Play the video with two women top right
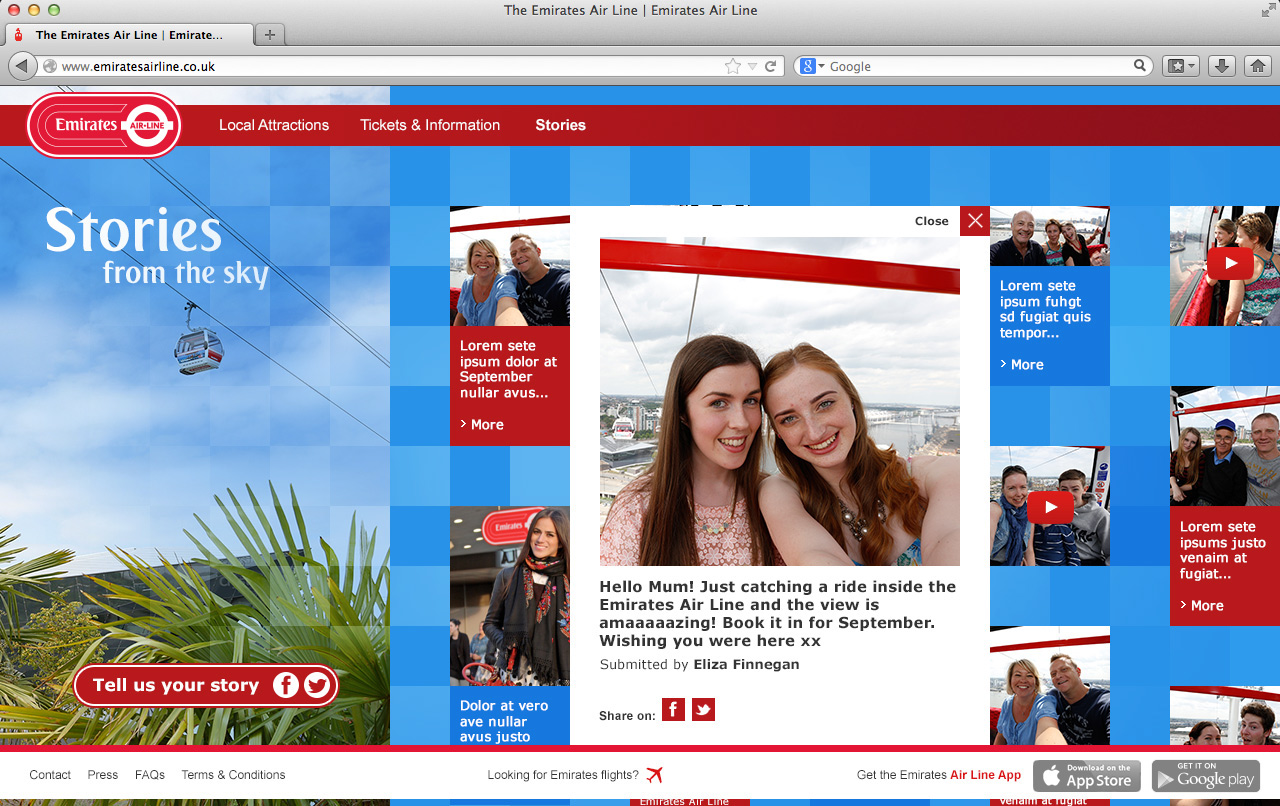 coord(1229,264)
